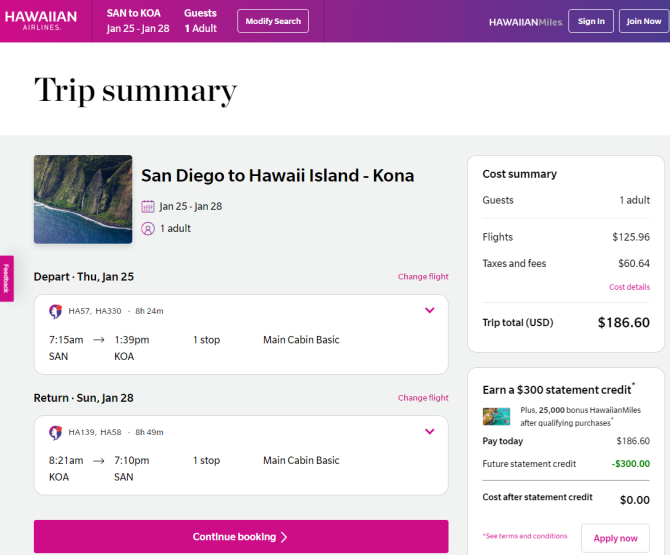Click the -$300.00 future statement credit
The width and height of the screenshot is (670, 555).
click(630, 464)
